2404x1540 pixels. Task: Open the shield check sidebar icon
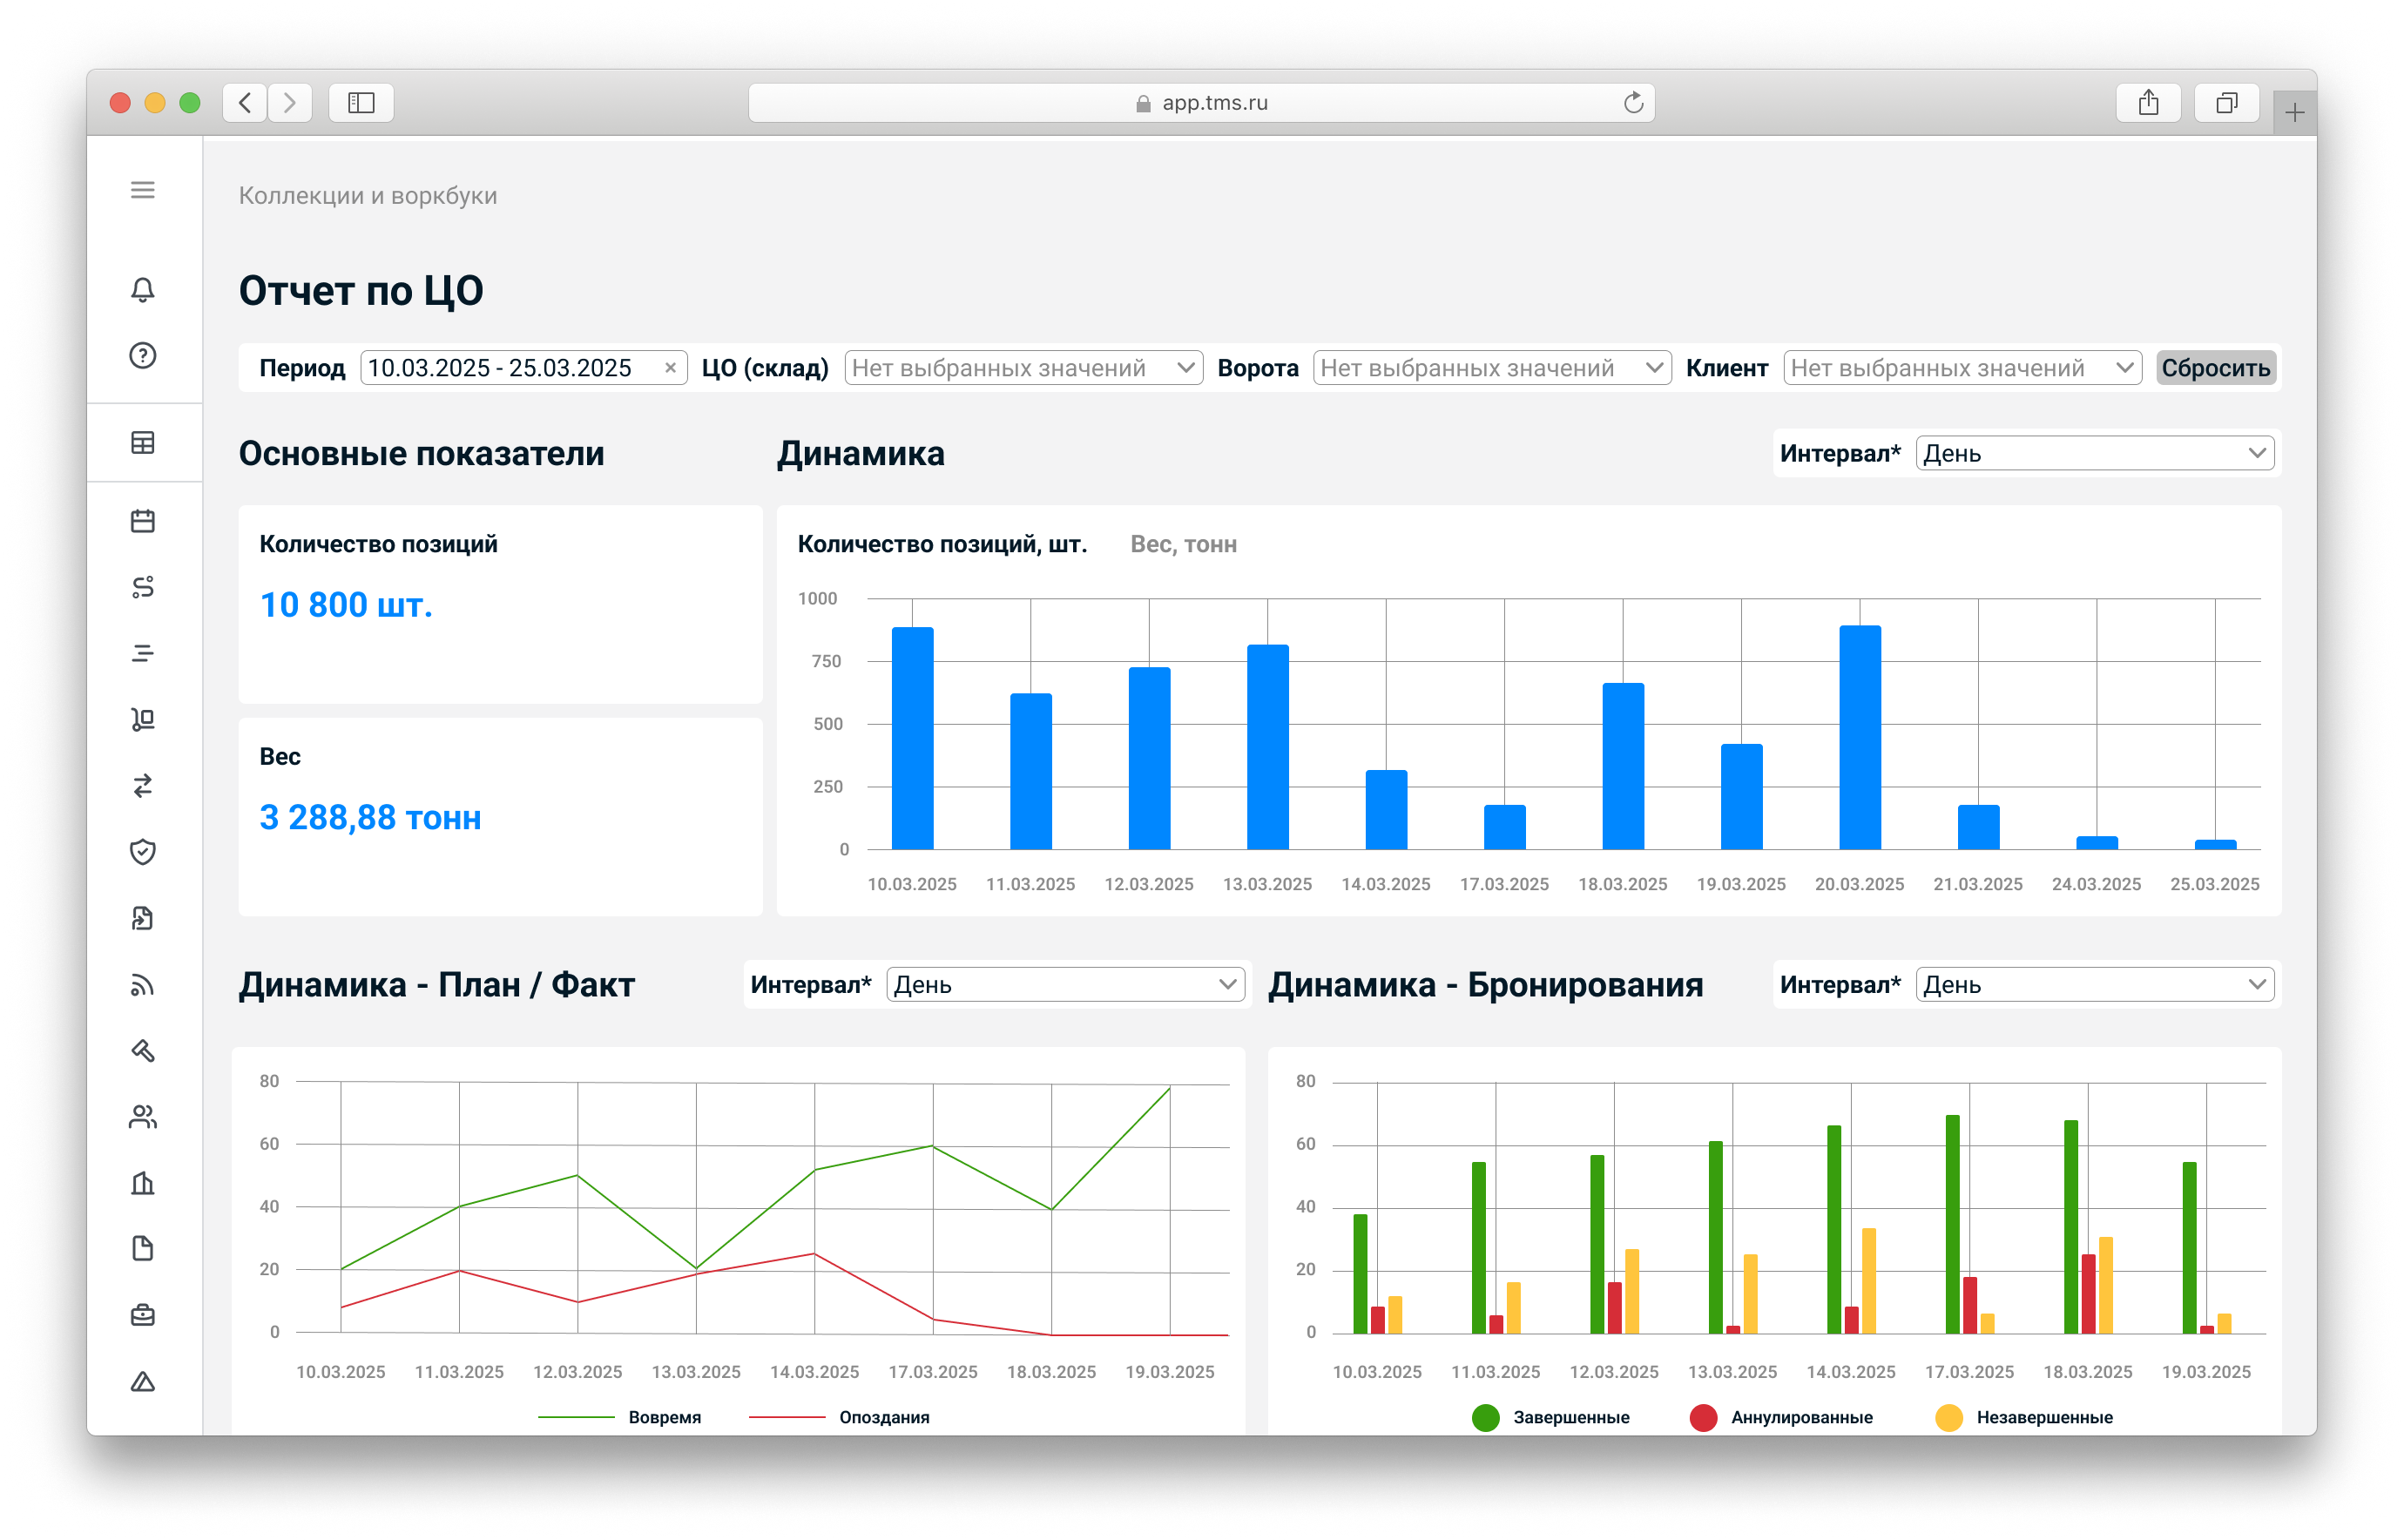pos(143,852)
